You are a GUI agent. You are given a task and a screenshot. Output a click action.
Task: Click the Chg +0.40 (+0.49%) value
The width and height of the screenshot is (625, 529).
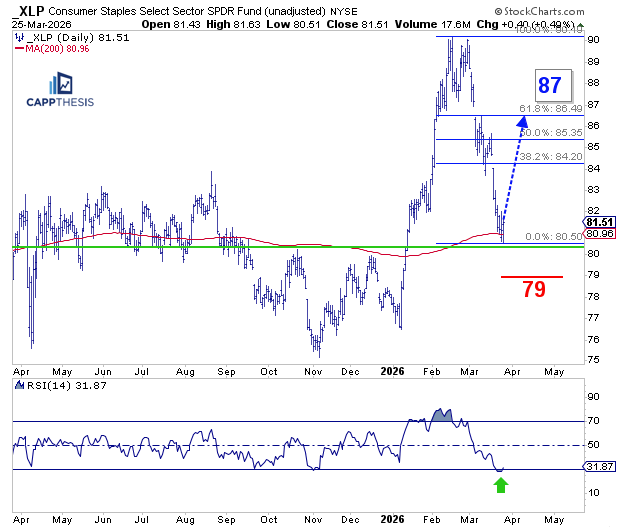pos(525,24)
